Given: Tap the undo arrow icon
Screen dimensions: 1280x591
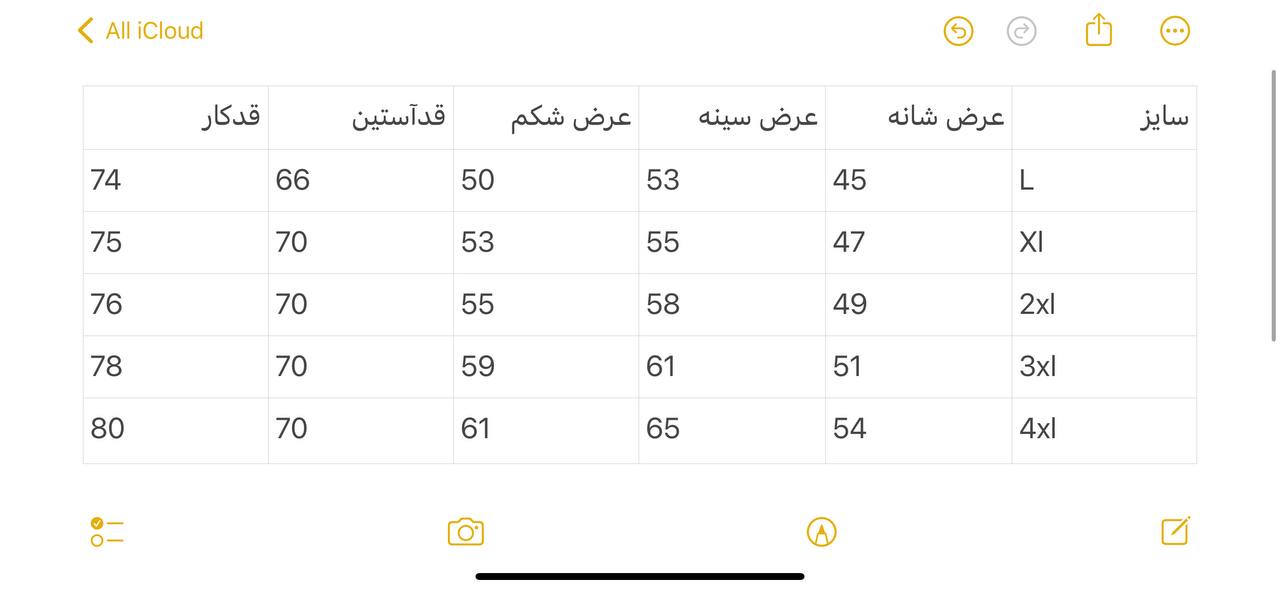Looking at the screenshot, I should point(958,31).
